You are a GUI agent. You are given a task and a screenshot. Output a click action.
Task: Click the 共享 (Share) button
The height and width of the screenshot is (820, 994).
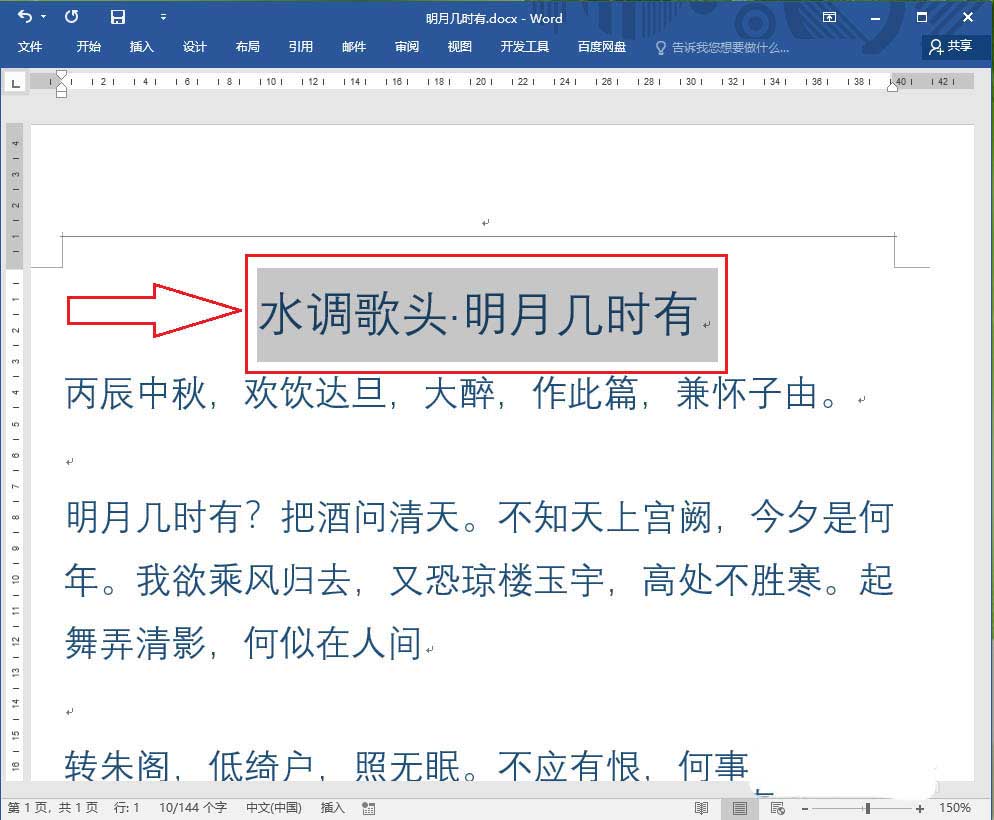951,46
